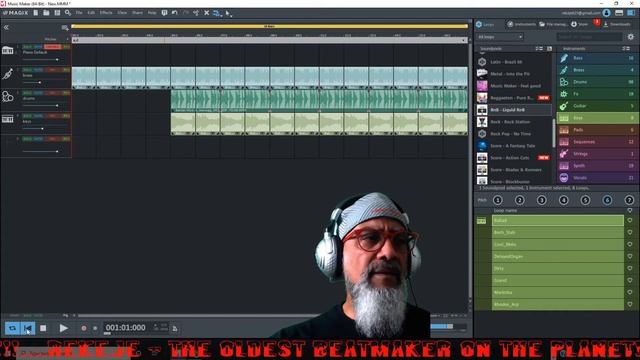640x360 pixels.
Task: Select pitch number 6
Action: [x=607, y=200]
